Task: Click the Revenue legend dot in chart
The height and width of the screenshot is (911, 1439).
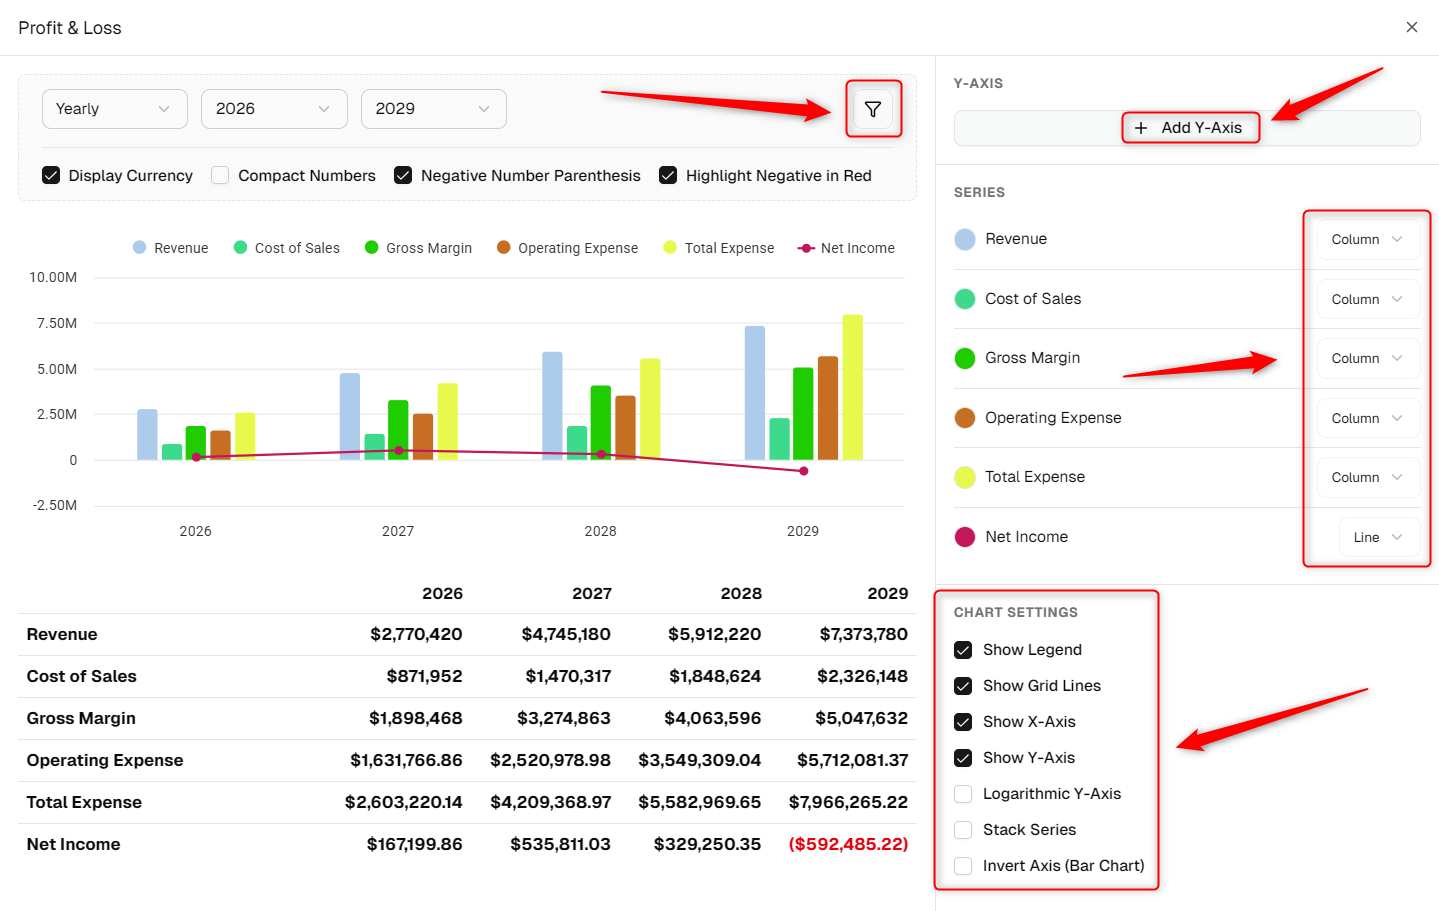Action: 140,247
